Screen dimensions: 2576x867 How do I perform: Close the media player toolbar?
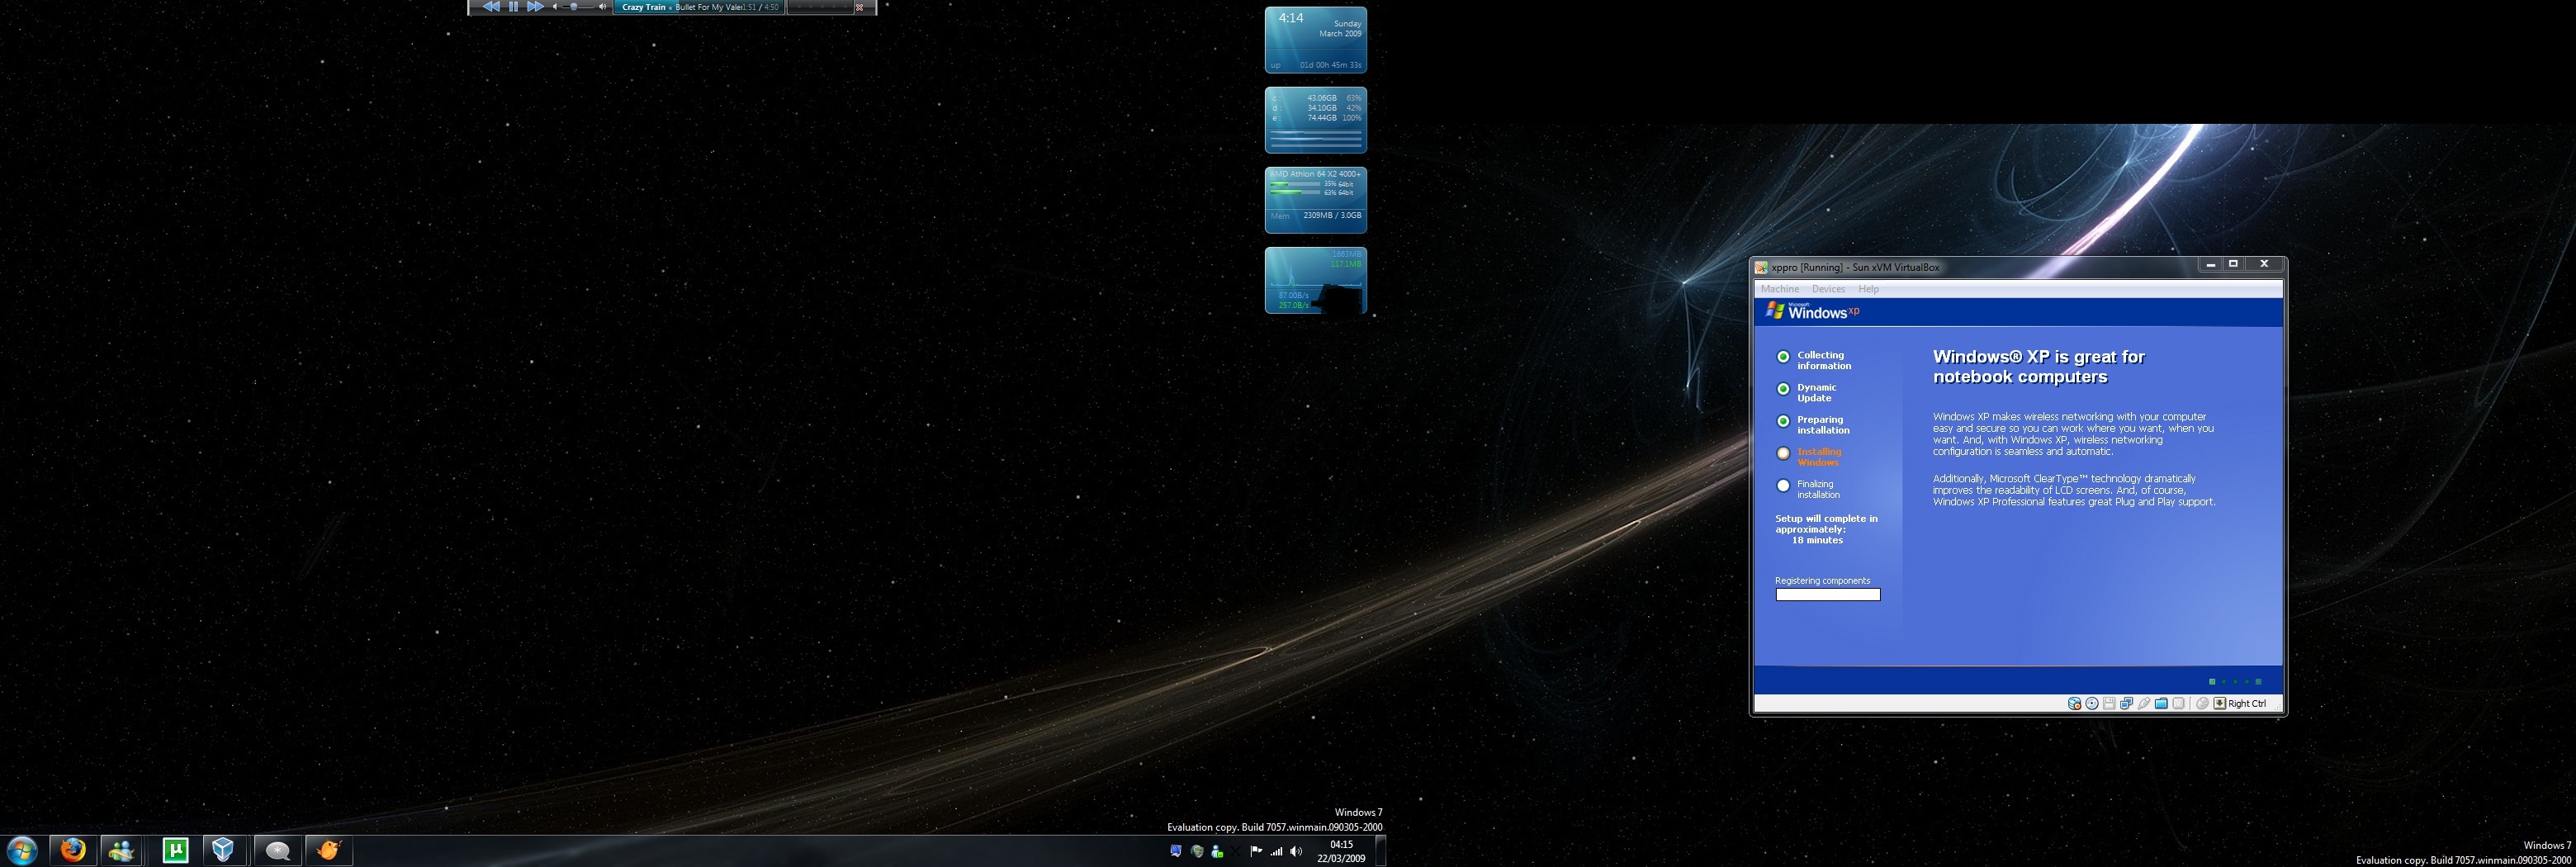click(859, 7)
